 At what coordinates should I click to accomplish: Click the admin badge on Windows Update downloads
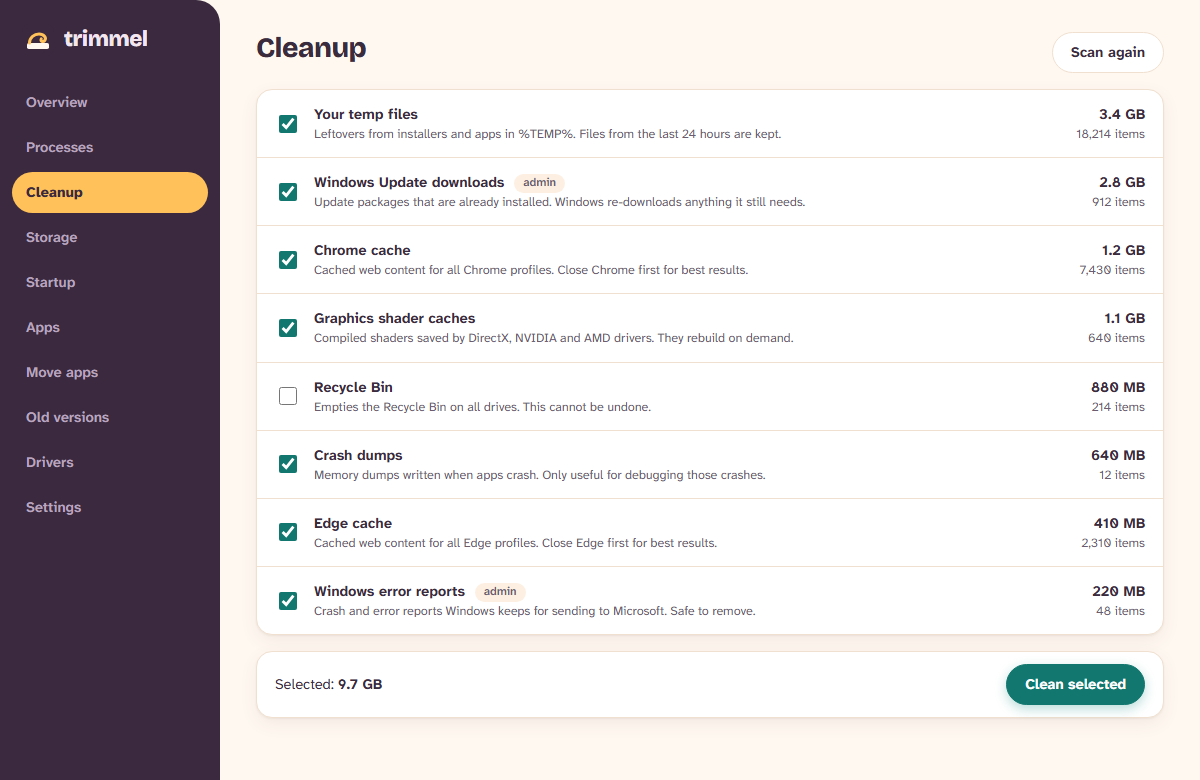click(540, 183)
